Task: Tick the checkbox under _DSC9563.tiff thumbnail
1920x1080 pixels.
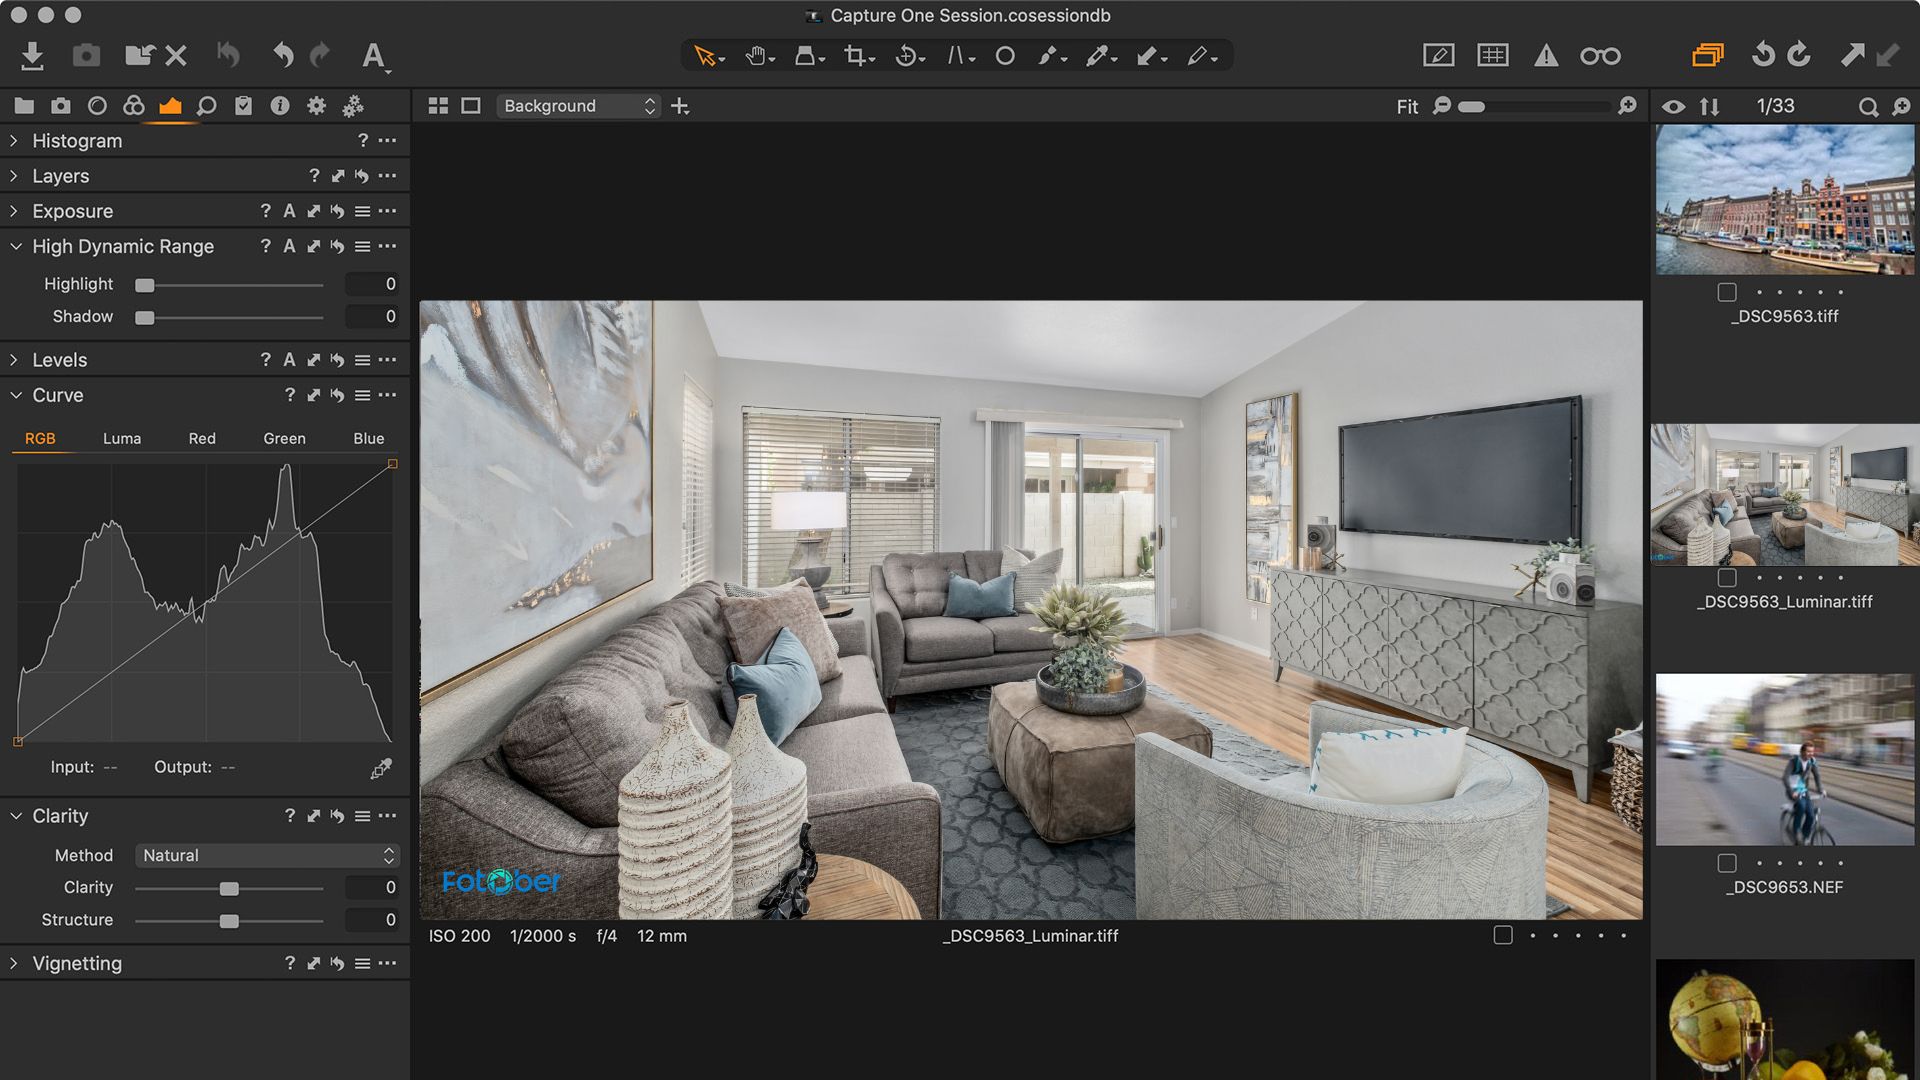Action: coord(1727,292)
